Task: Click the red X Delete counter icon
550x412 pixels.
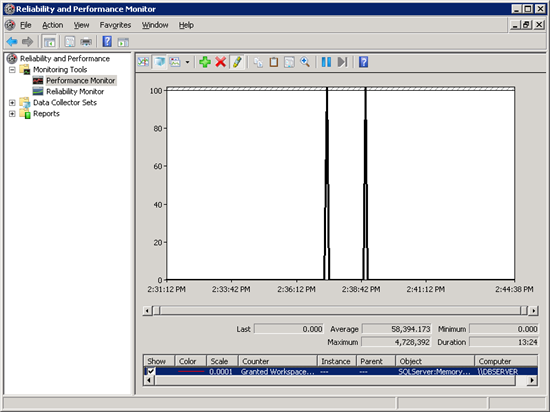Action: tap(220, 62)
